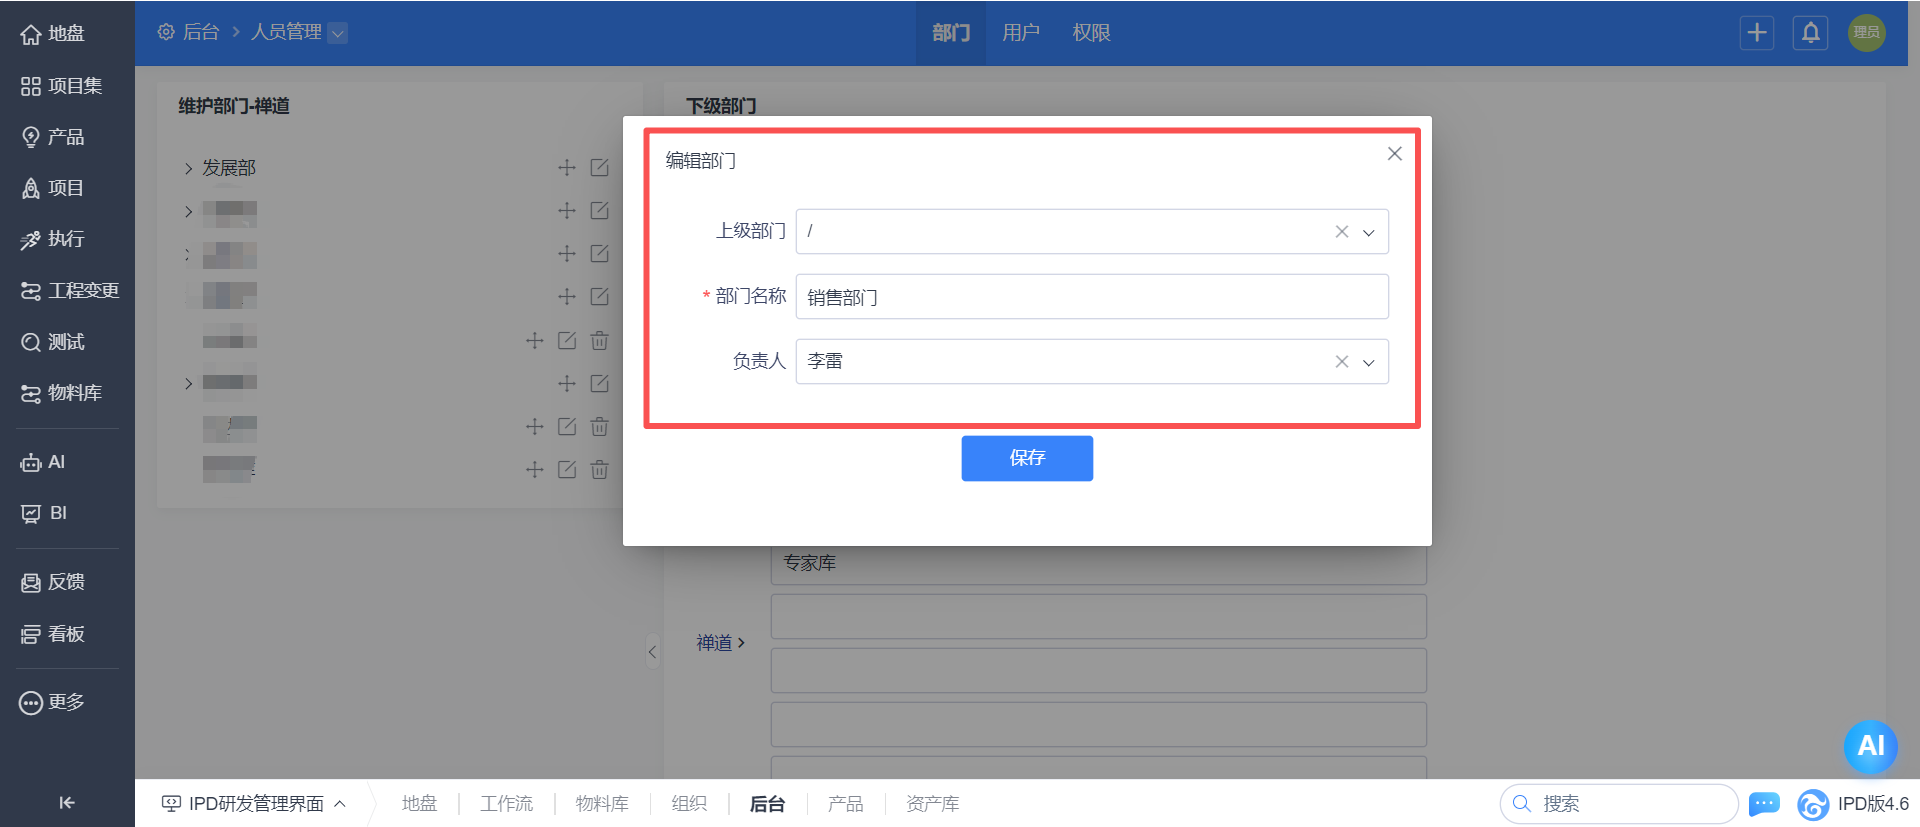Open 地盘 in the left sidebar
This screenshot has width=1920, height=827.
(53, 34)
